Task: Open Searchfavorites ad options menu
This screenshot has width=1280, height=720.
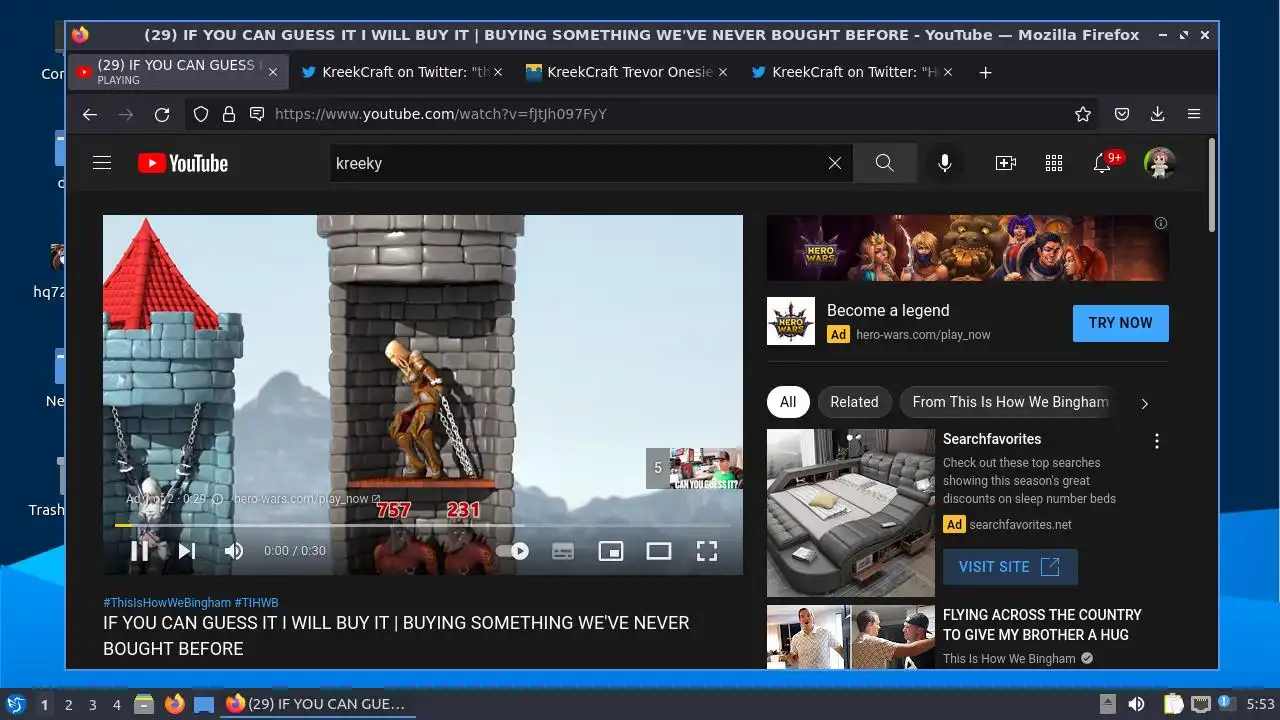Action: point(1157,441)
